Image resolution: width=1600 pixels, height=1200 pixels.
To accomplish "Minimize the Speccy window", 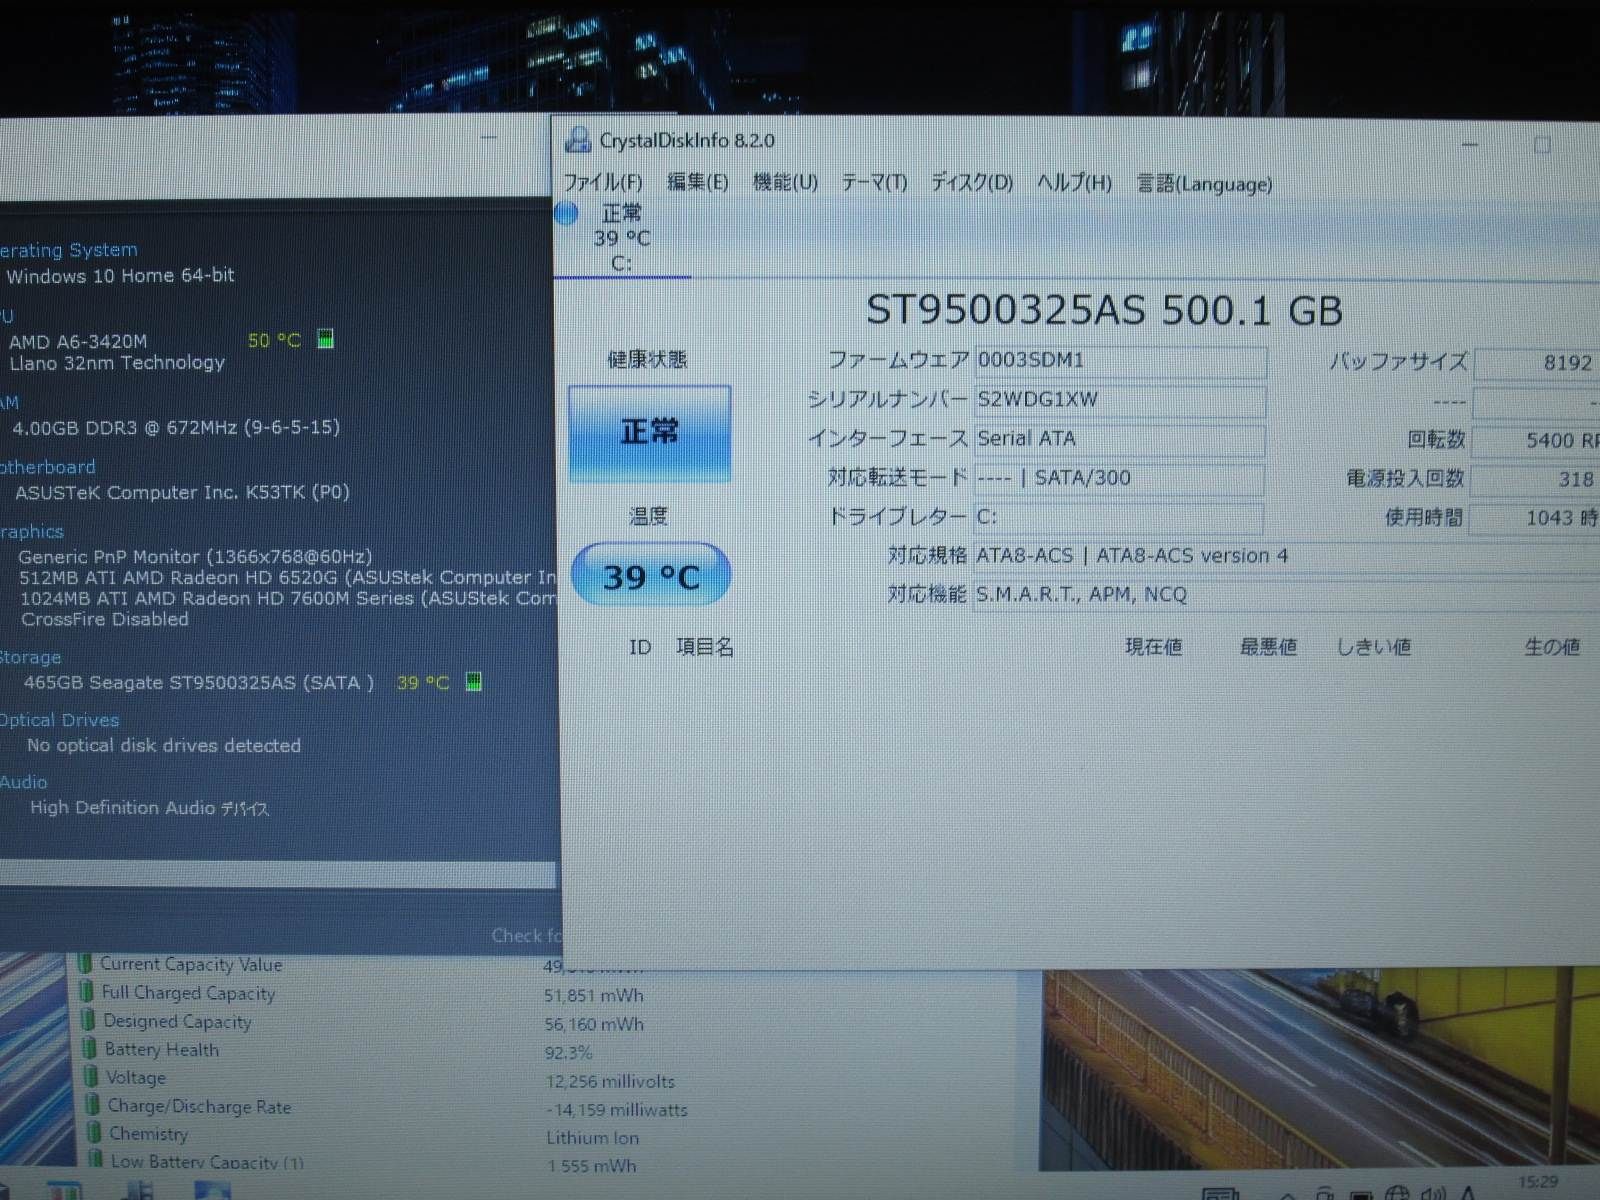I will (489, 137).
